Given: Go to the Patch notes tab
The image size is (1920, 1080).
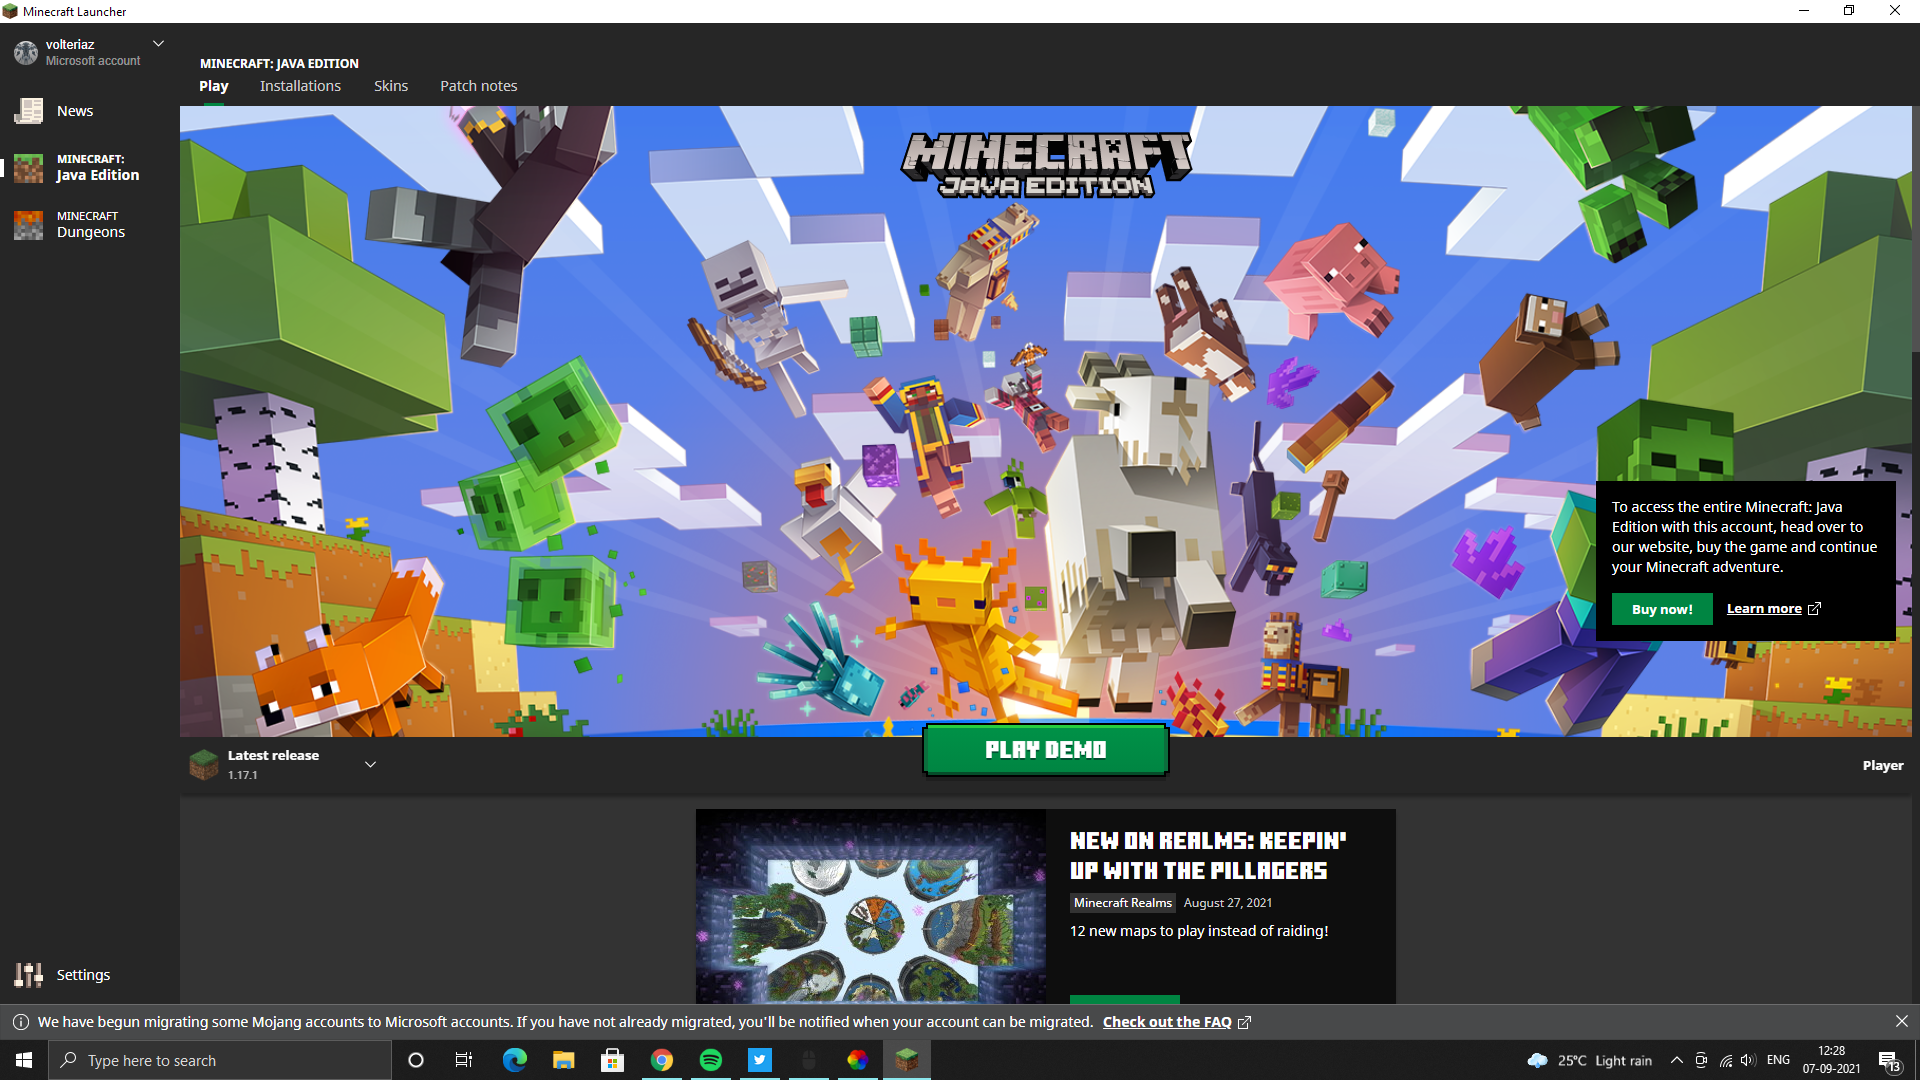Looking at the screenshot, I should pyautogui.click(x=478, y=86).
